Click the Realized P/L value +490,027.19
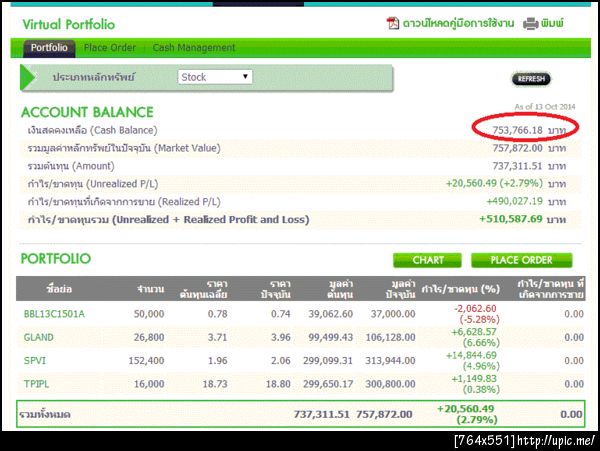The height and width of the screenshot is (451, 600). click(515, 201)
